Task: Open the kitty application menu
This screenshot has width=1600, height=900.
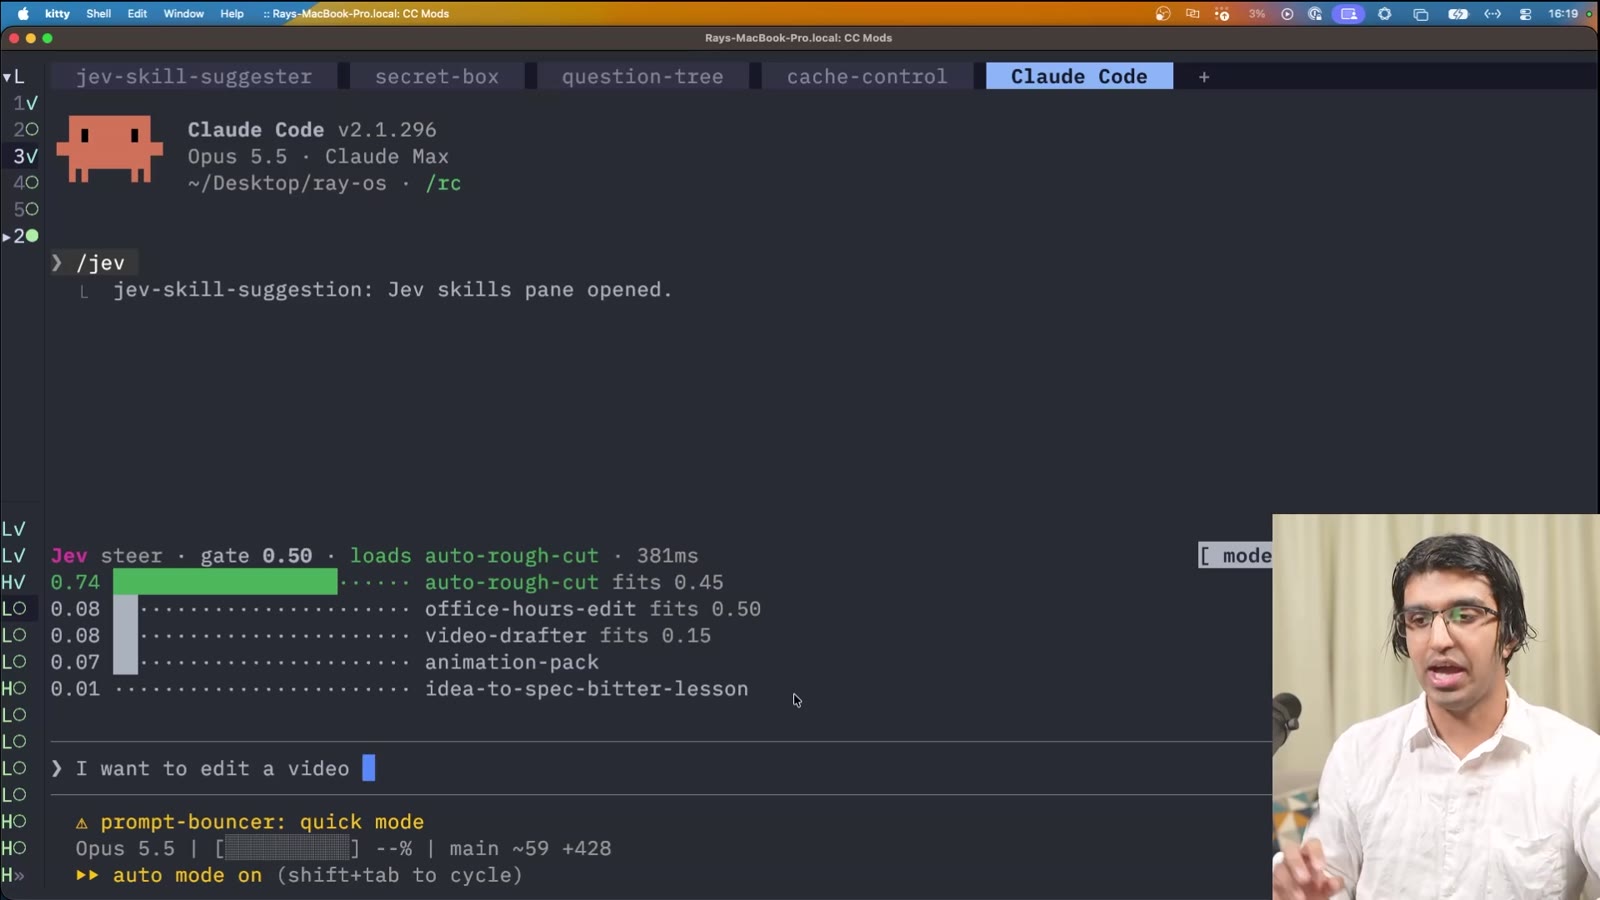Action: pos(57,14)
